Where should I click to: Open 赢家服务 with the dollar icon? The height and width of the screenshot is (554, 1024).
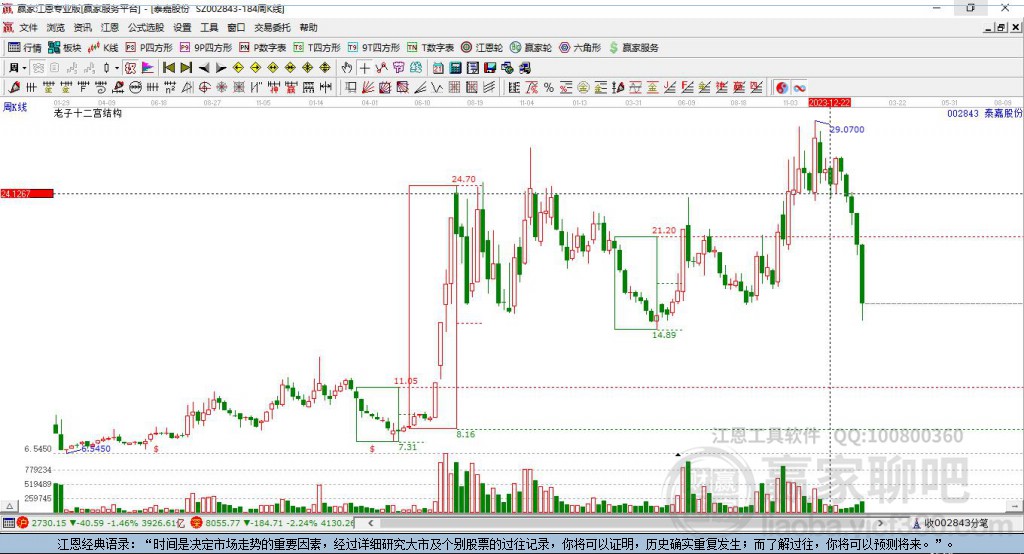tap(633, 48)
